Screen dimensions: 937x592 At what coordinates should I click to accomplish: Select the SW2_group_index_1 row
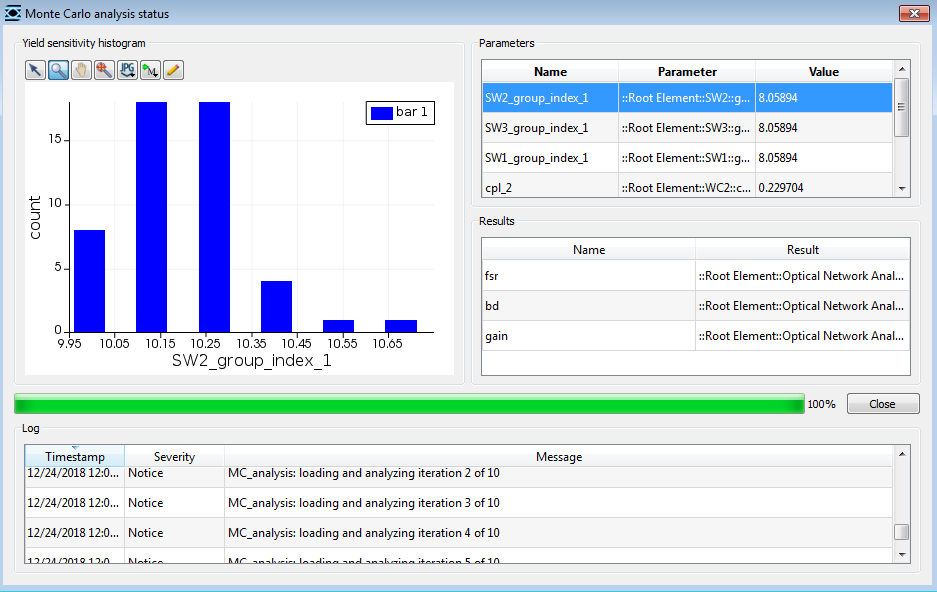[x=687, y=97]
